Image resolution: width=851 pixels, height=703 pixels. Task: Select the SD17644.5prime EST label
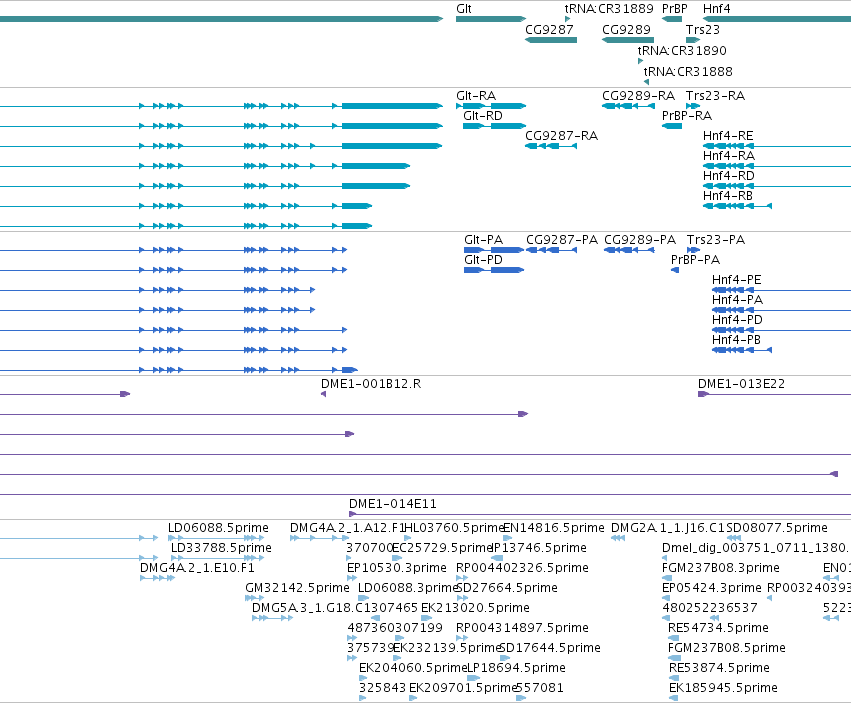[550, 648]
